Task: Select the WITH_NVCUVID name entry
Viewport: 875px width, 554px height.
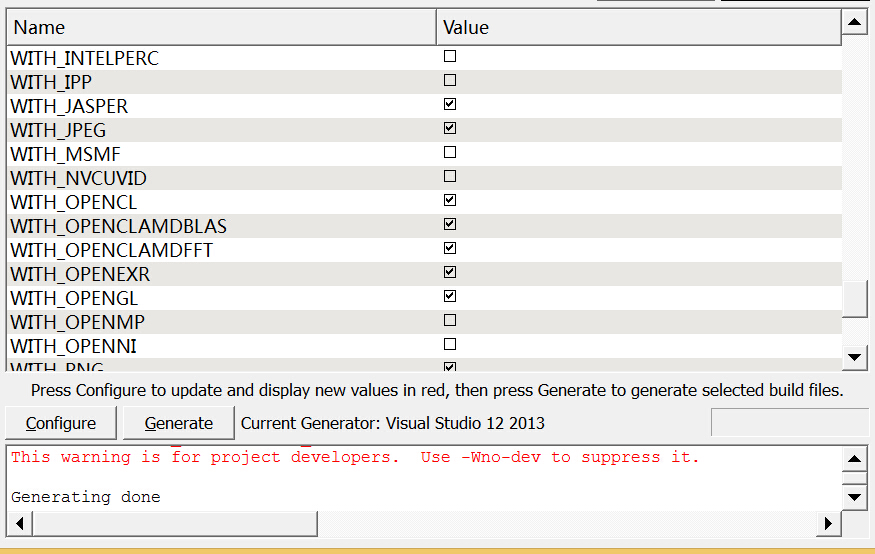Action: (79, 178)
